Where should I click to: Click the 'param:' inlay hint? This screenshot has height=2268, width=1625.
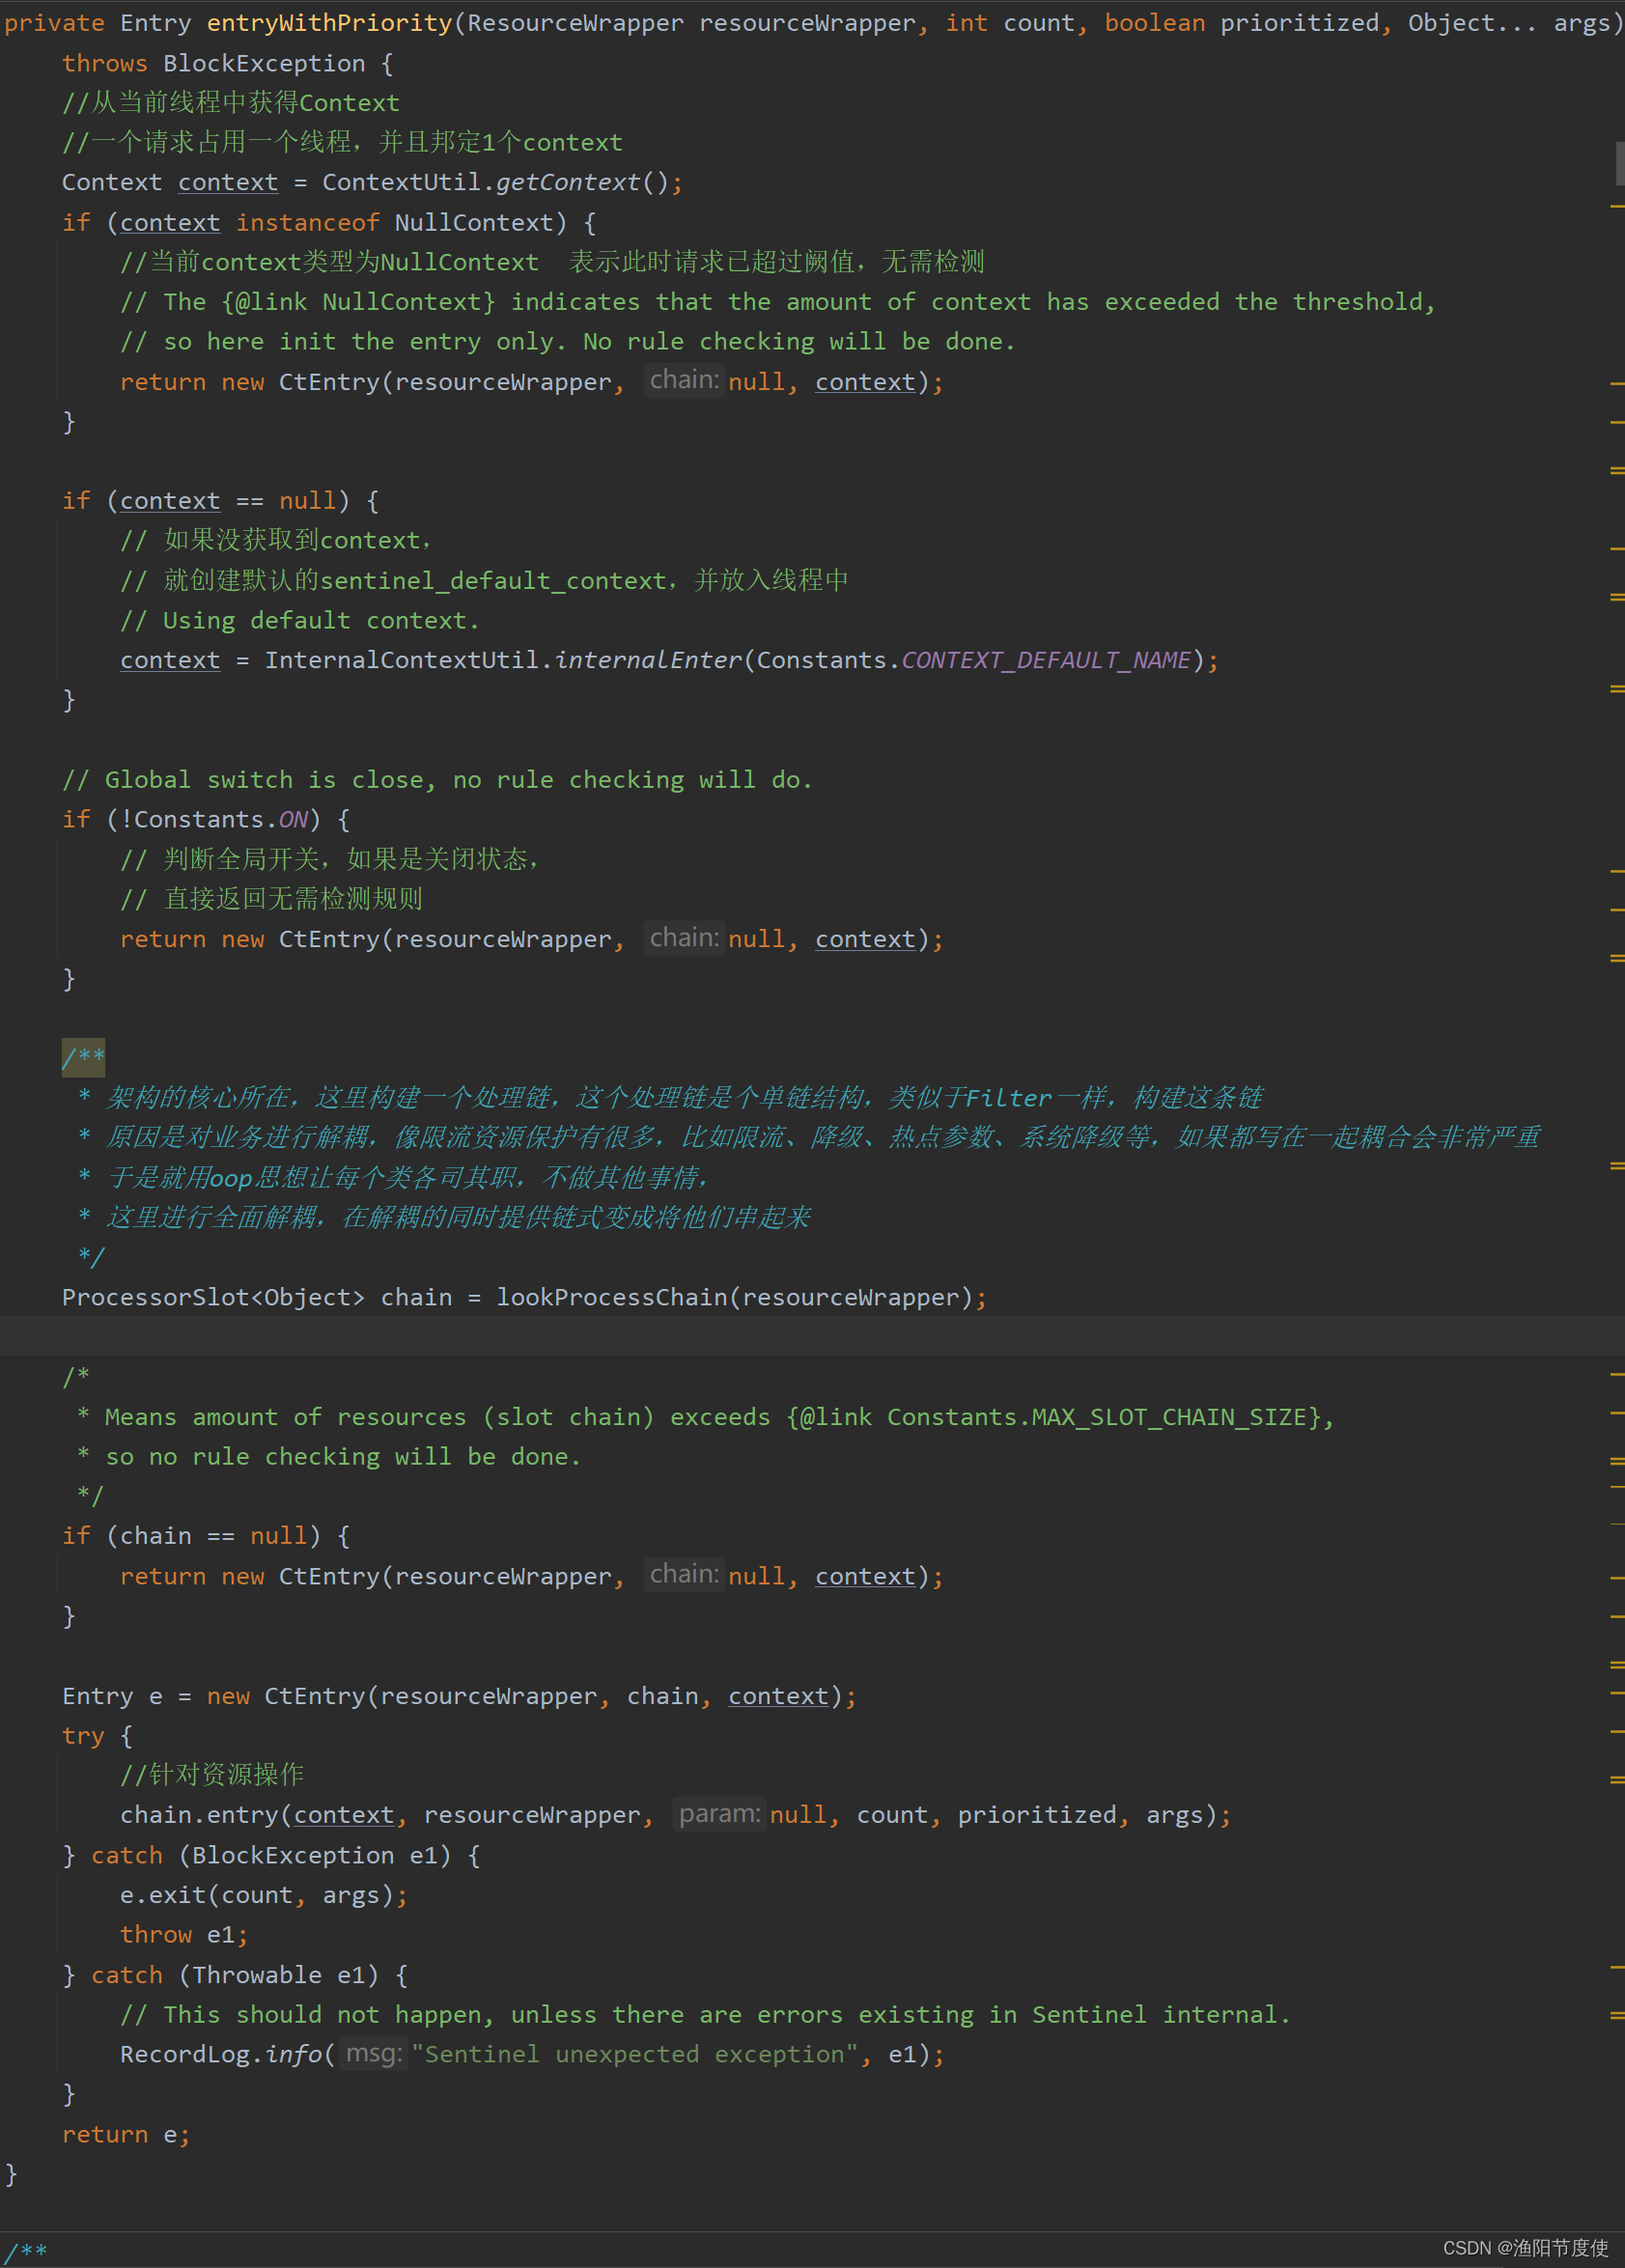[719, 1814]
